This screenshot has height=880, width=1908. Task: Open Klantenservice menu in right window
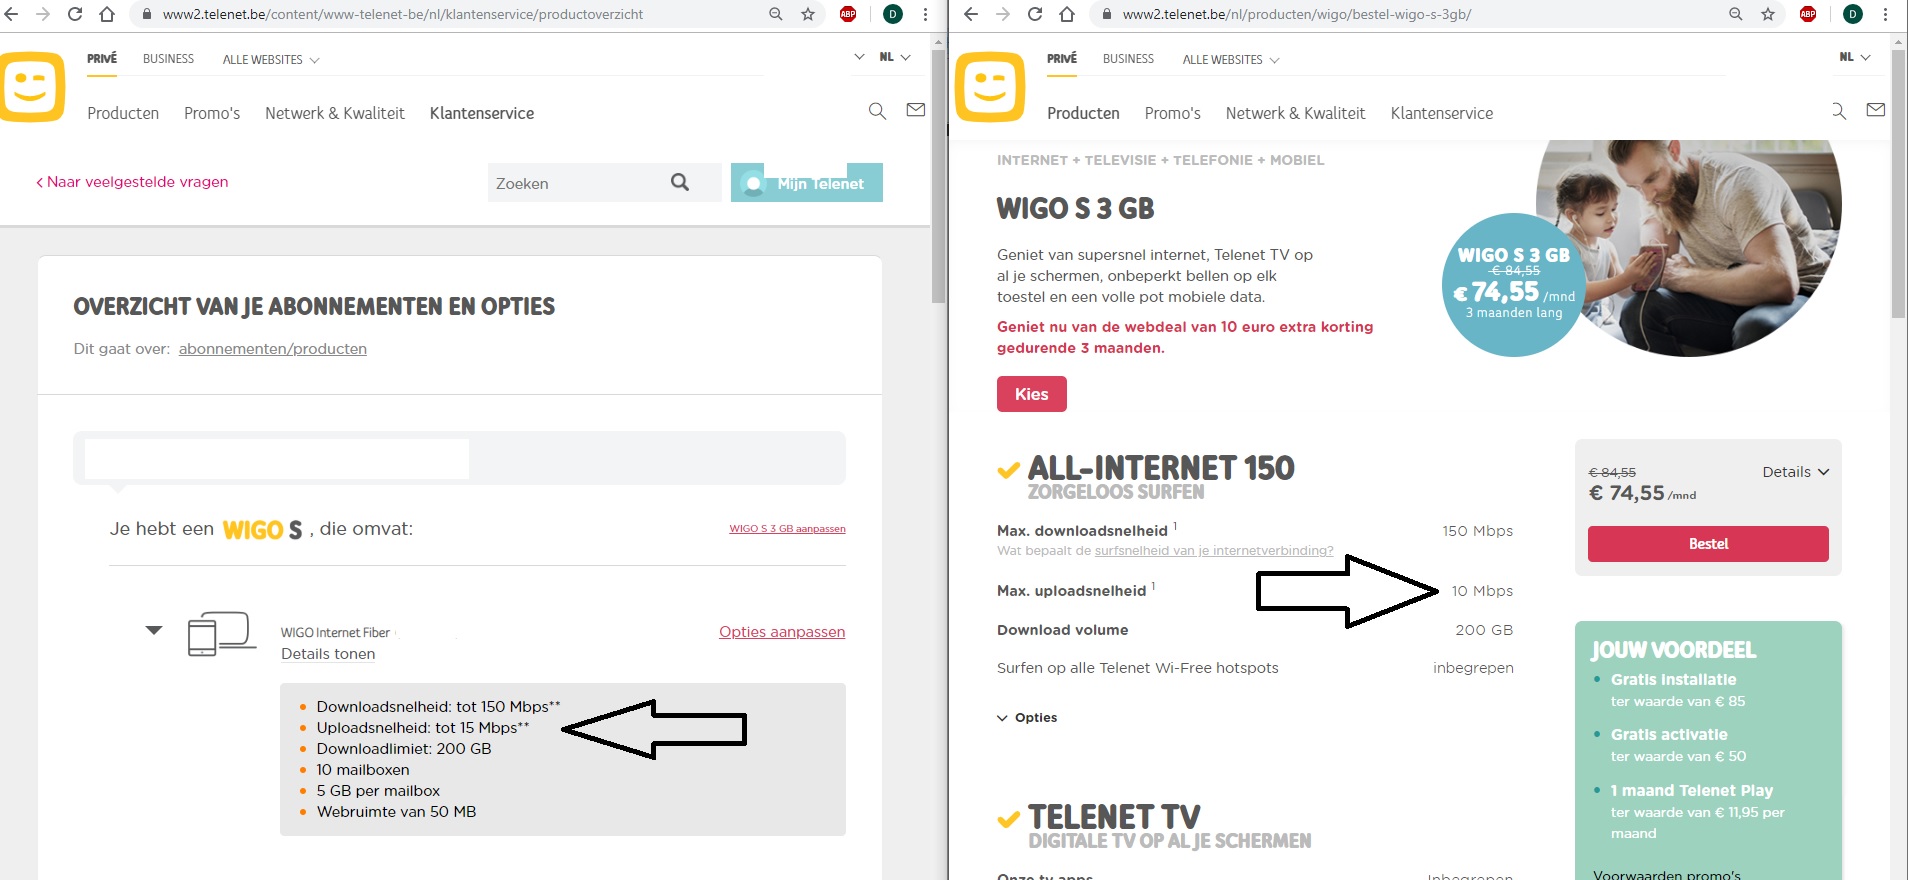point(1441,114)
